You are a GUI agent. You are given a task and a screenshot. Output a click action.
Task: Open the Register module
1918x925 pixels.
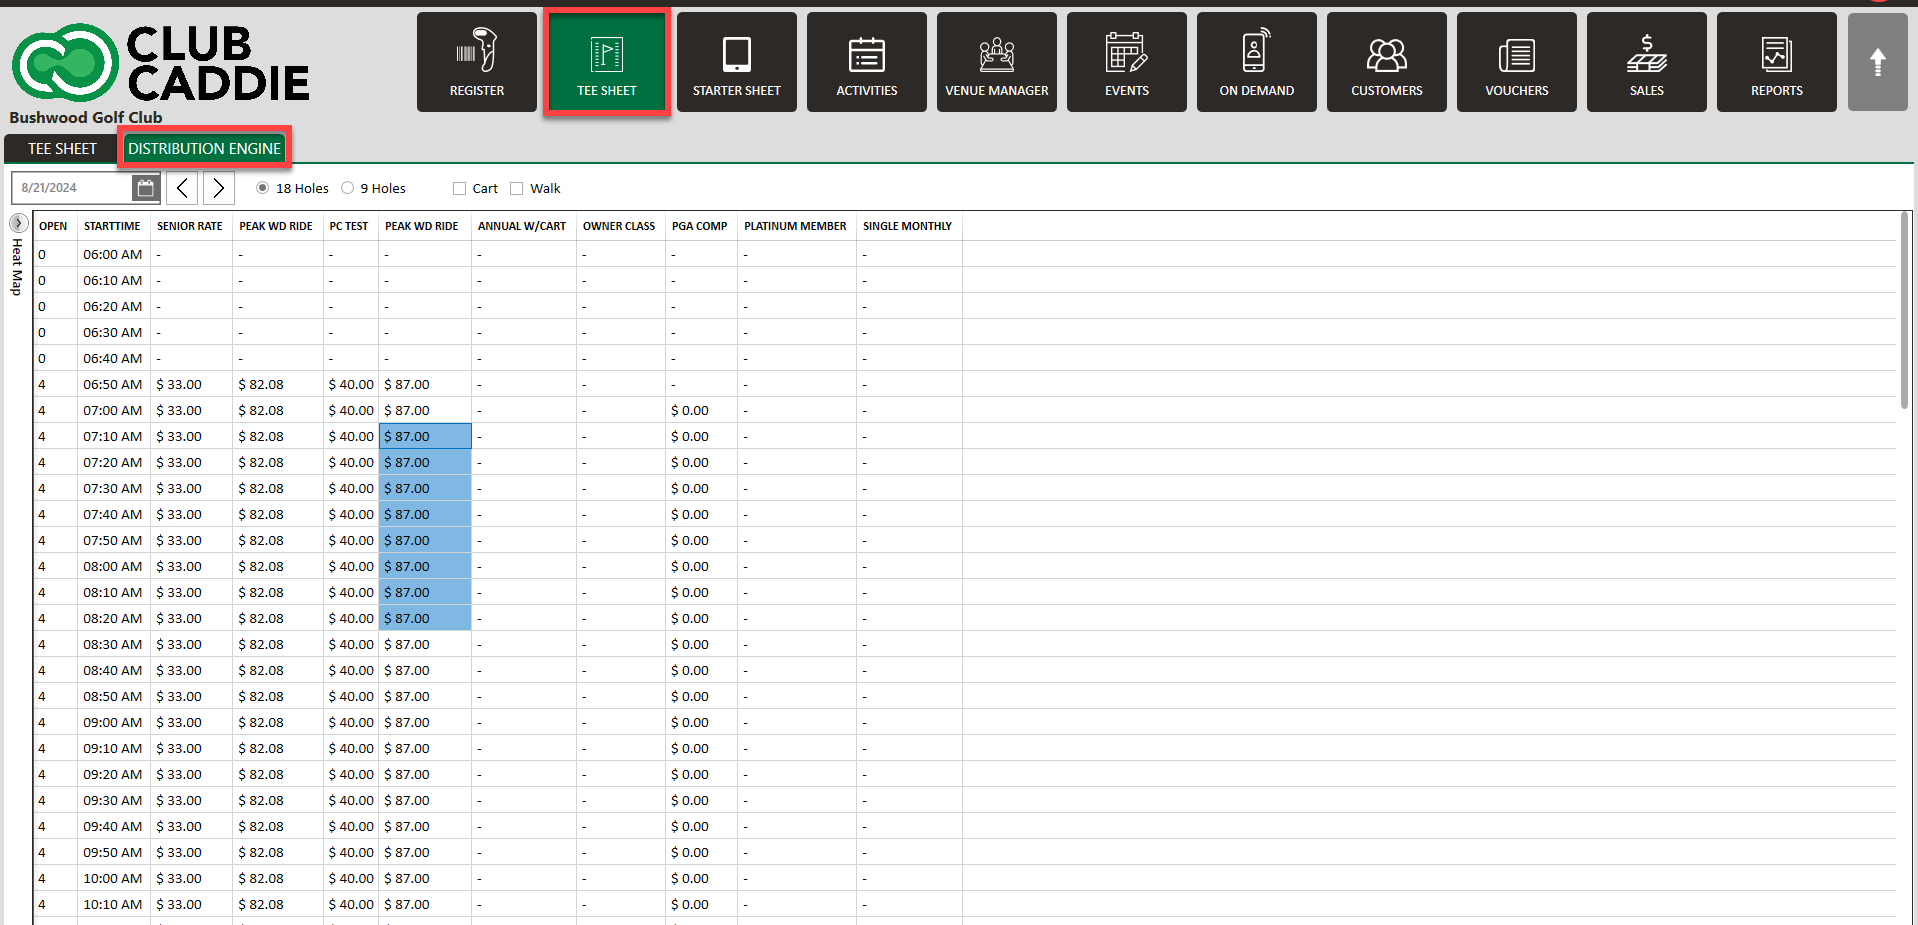click(477, 62)
